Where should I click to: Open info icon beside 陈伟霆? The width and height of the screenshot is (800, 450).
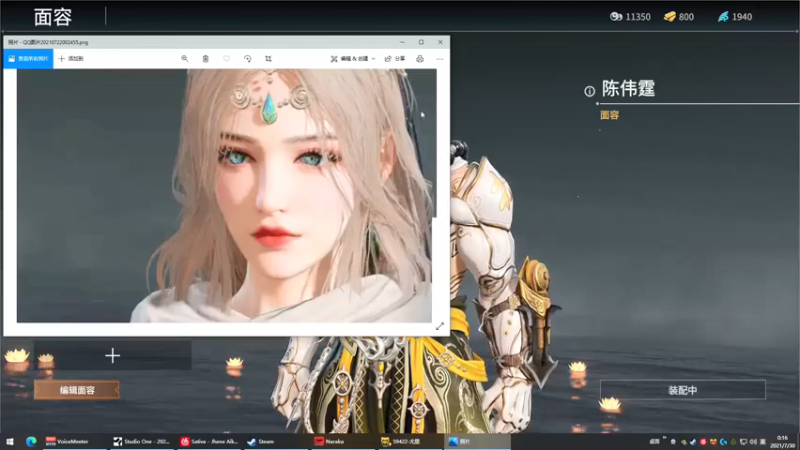589,91
